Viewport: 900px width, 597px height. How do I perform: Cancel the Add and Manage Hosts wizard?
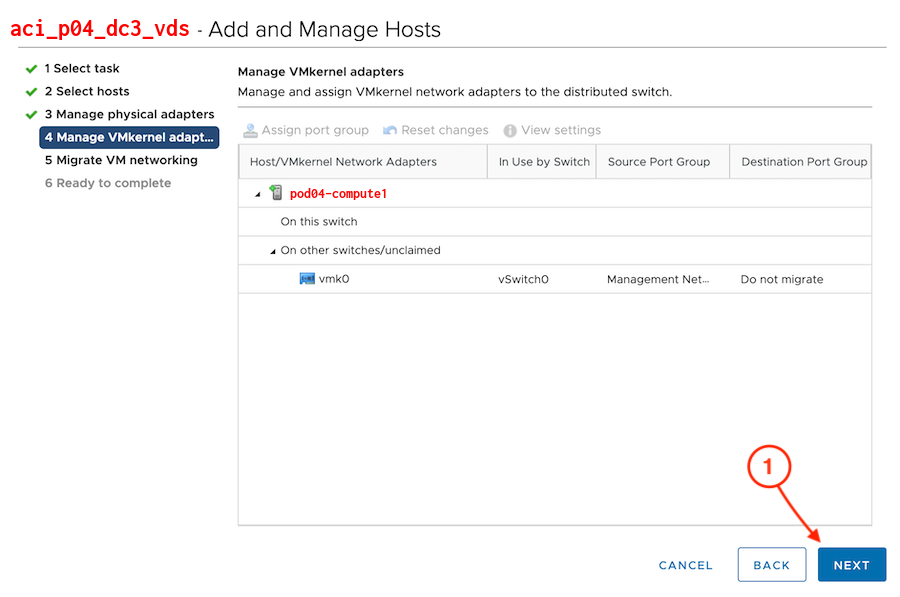click(x=685, y=565)
